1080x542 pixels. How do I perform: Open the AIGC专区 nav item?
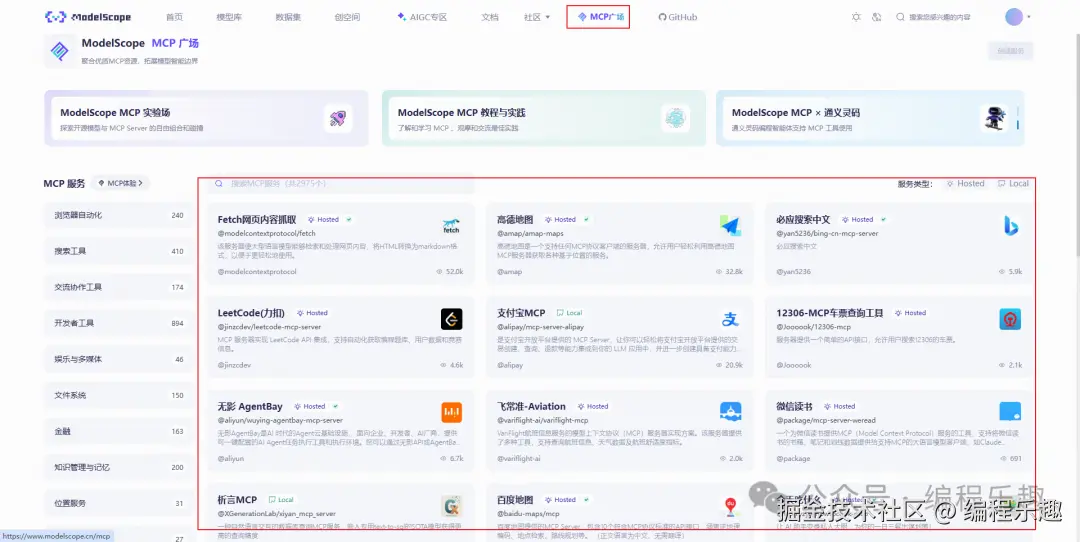422,17
